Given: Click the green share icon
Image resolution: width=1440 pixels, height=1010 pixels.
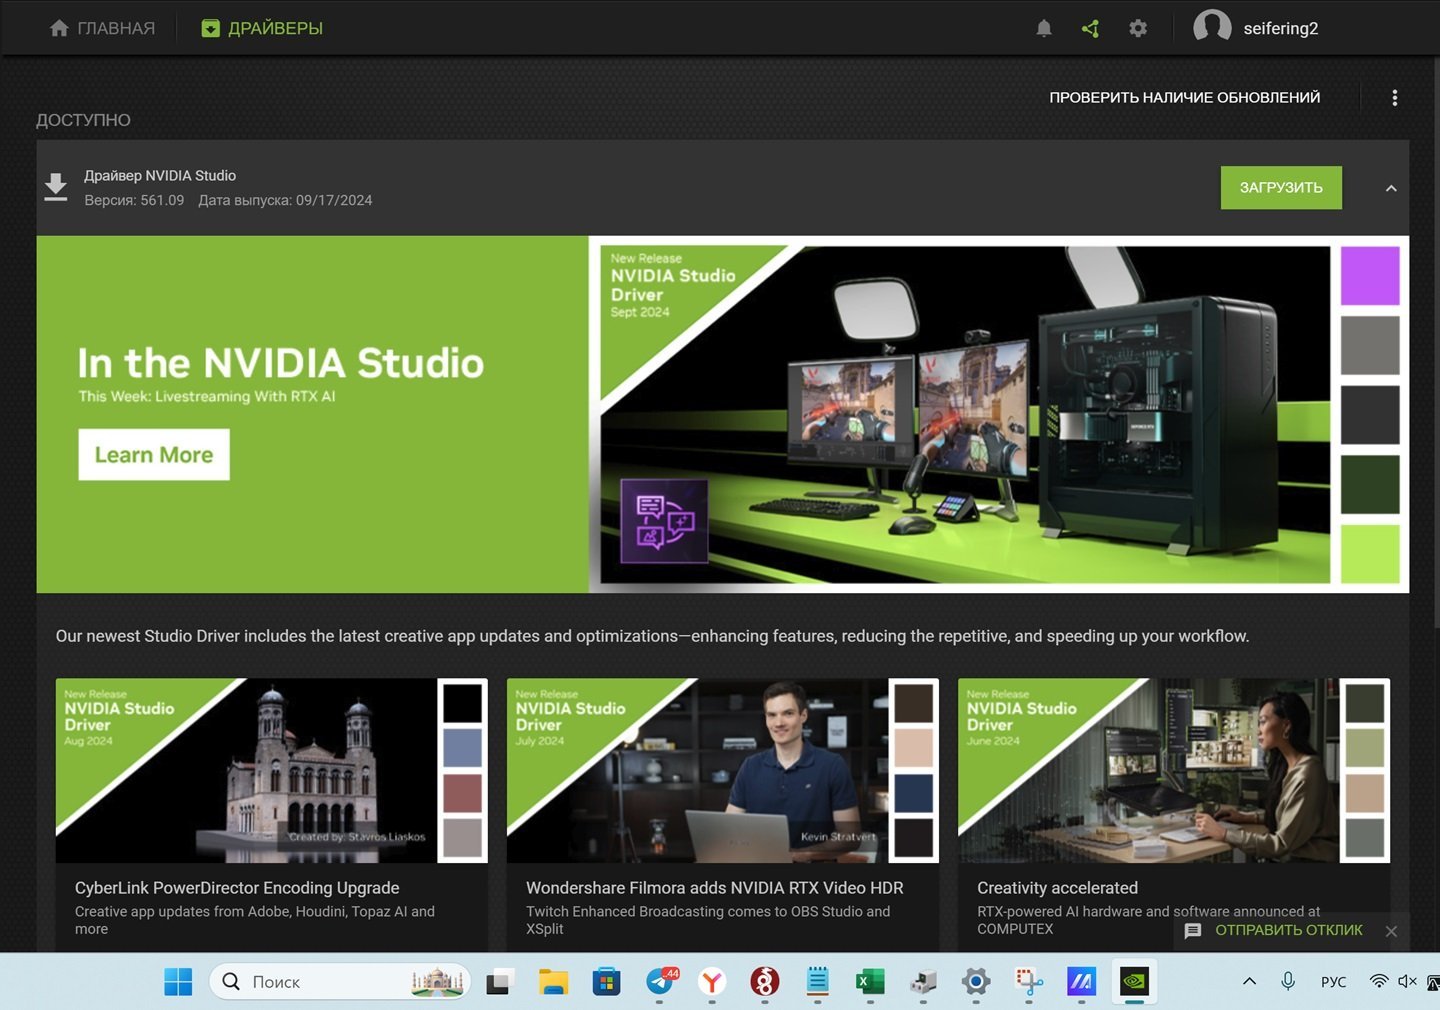Looking at the screenshot, I should [x=1091, y=28].
